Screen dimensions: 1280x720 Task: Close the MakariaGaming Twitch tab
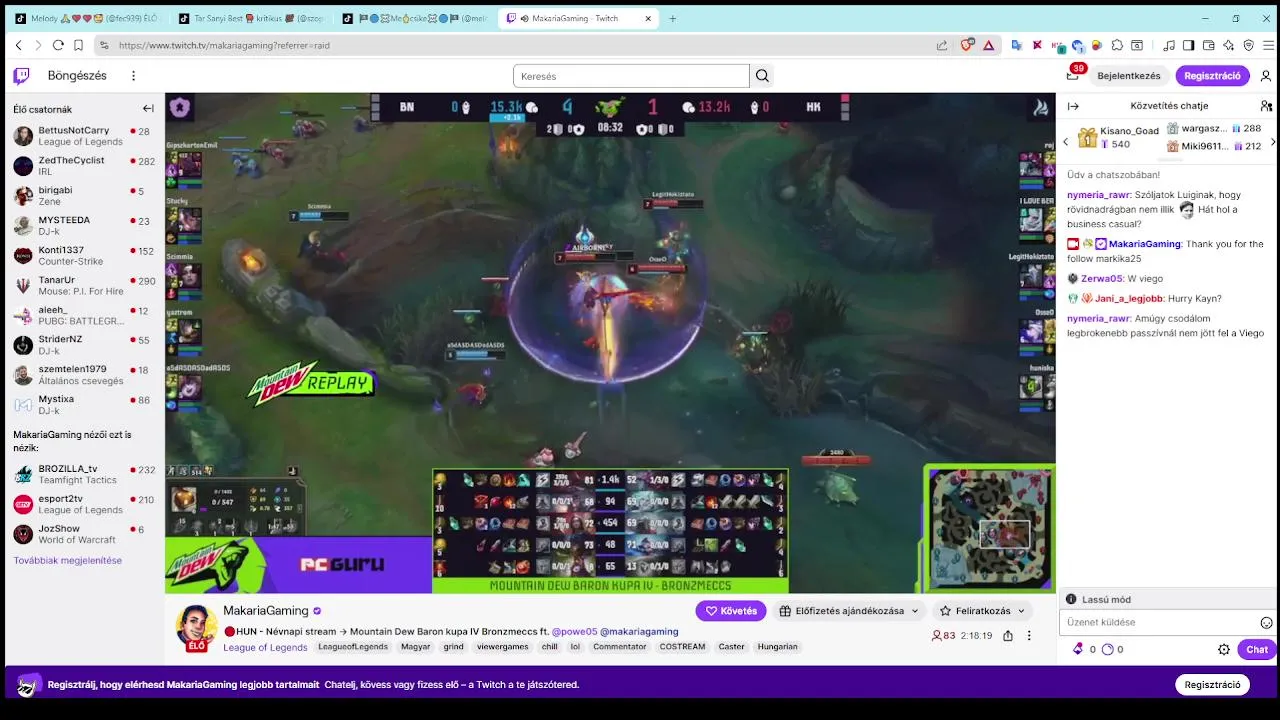649,18
